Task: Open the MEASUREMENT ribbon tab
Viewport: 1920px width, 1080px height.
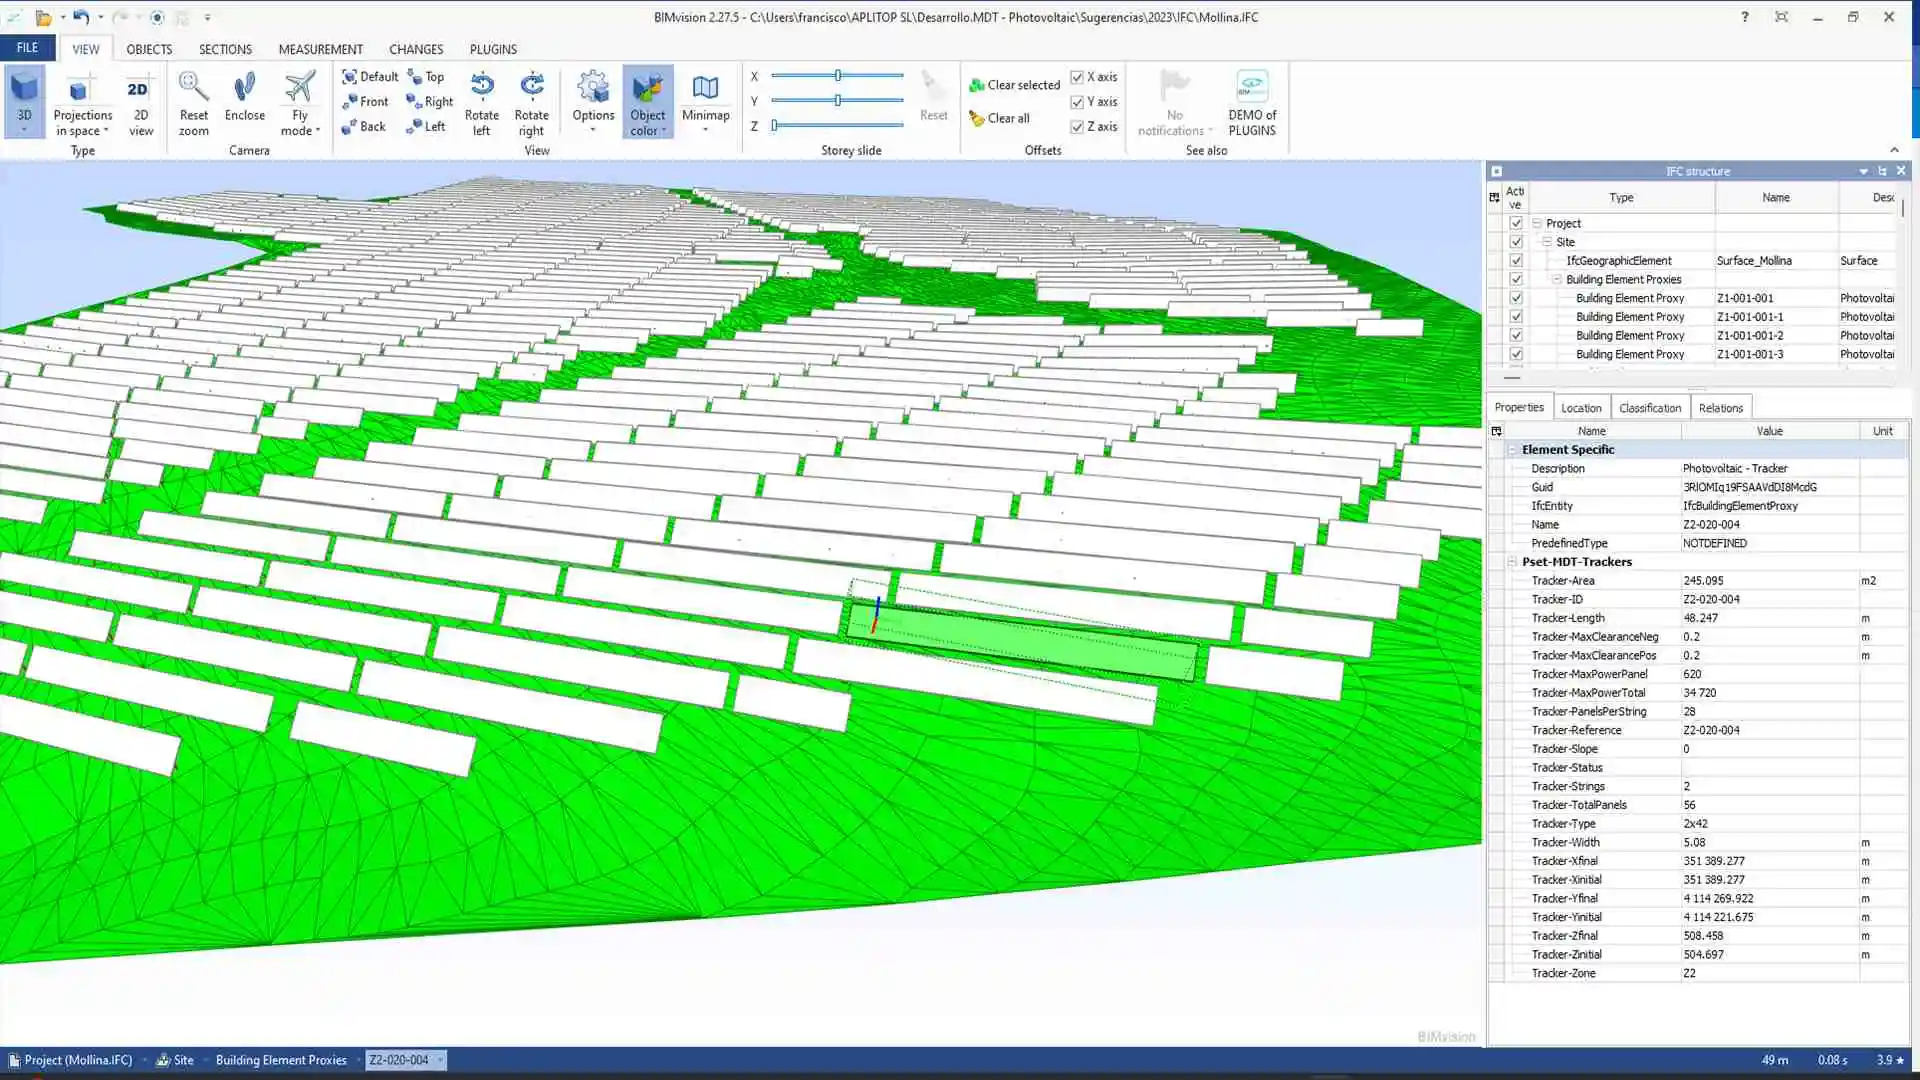Action: pyautogui.click(x=320, y=49)
